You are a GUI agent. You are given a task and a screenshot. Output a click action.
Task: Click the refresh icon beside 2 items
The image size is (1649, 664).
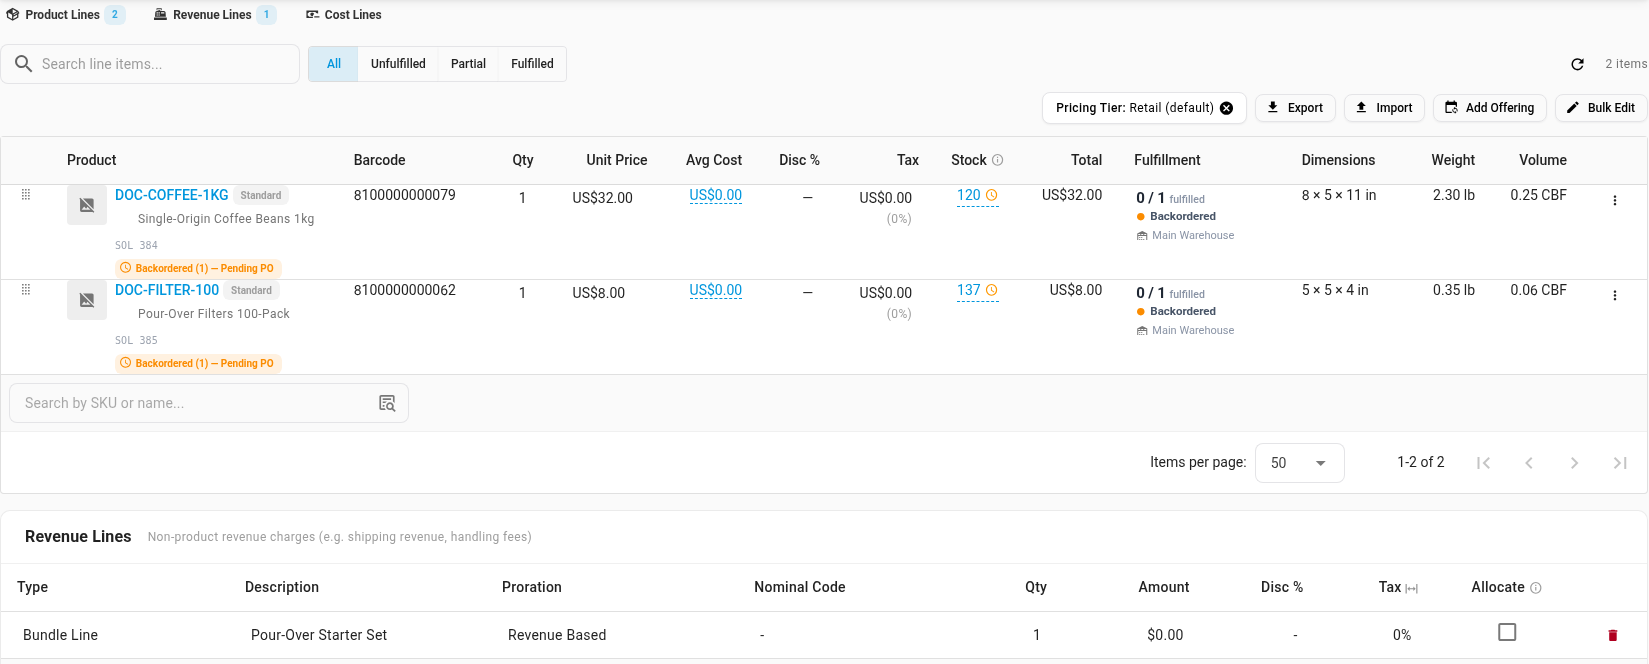click(1577, 64)
